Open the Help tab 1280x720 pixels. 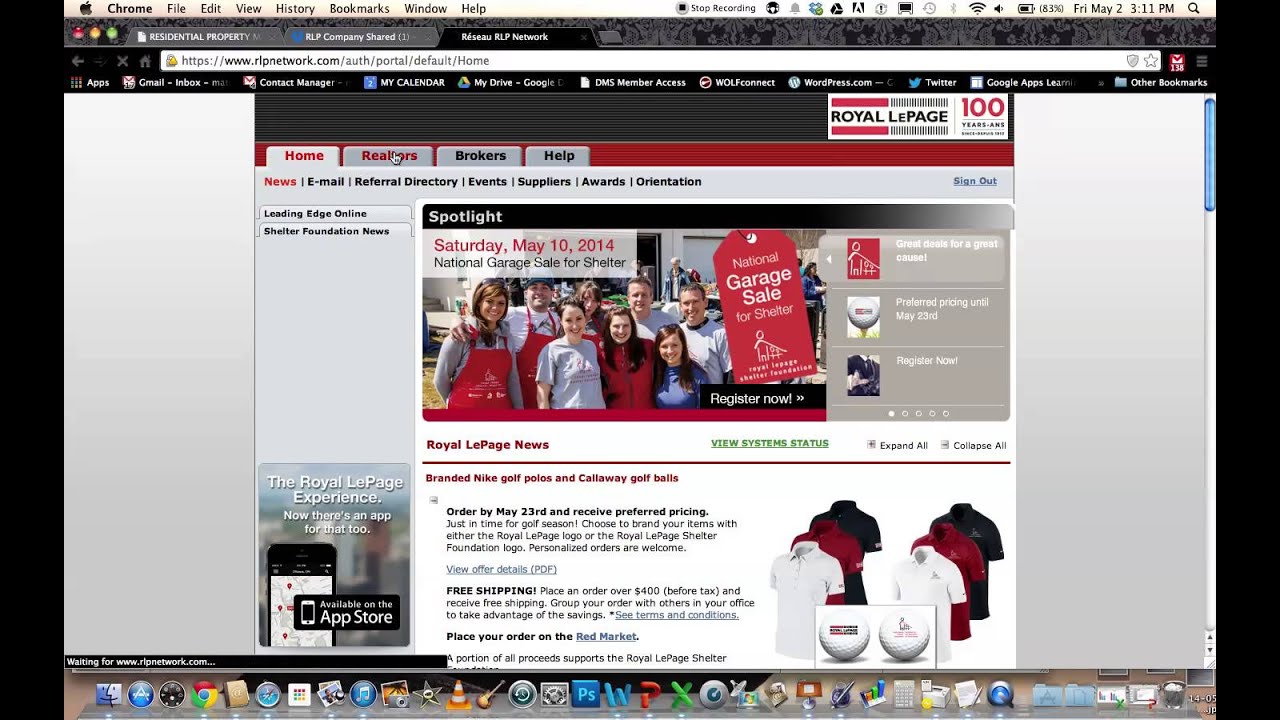tap(558, 156)
